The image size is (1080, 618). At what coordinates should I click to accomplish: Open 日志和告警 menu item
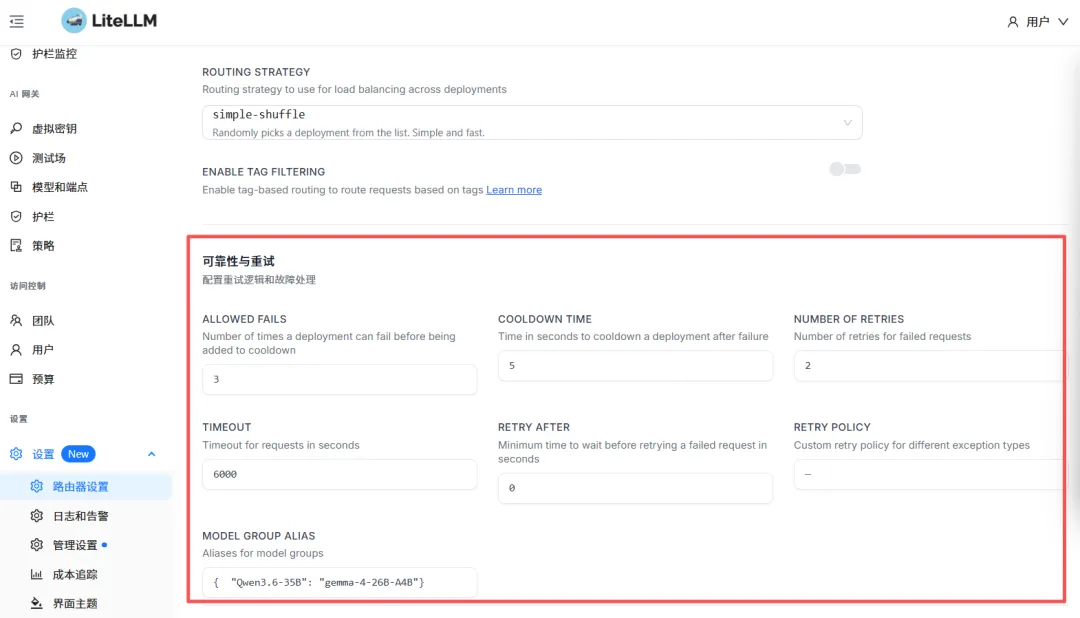(80, 516)
